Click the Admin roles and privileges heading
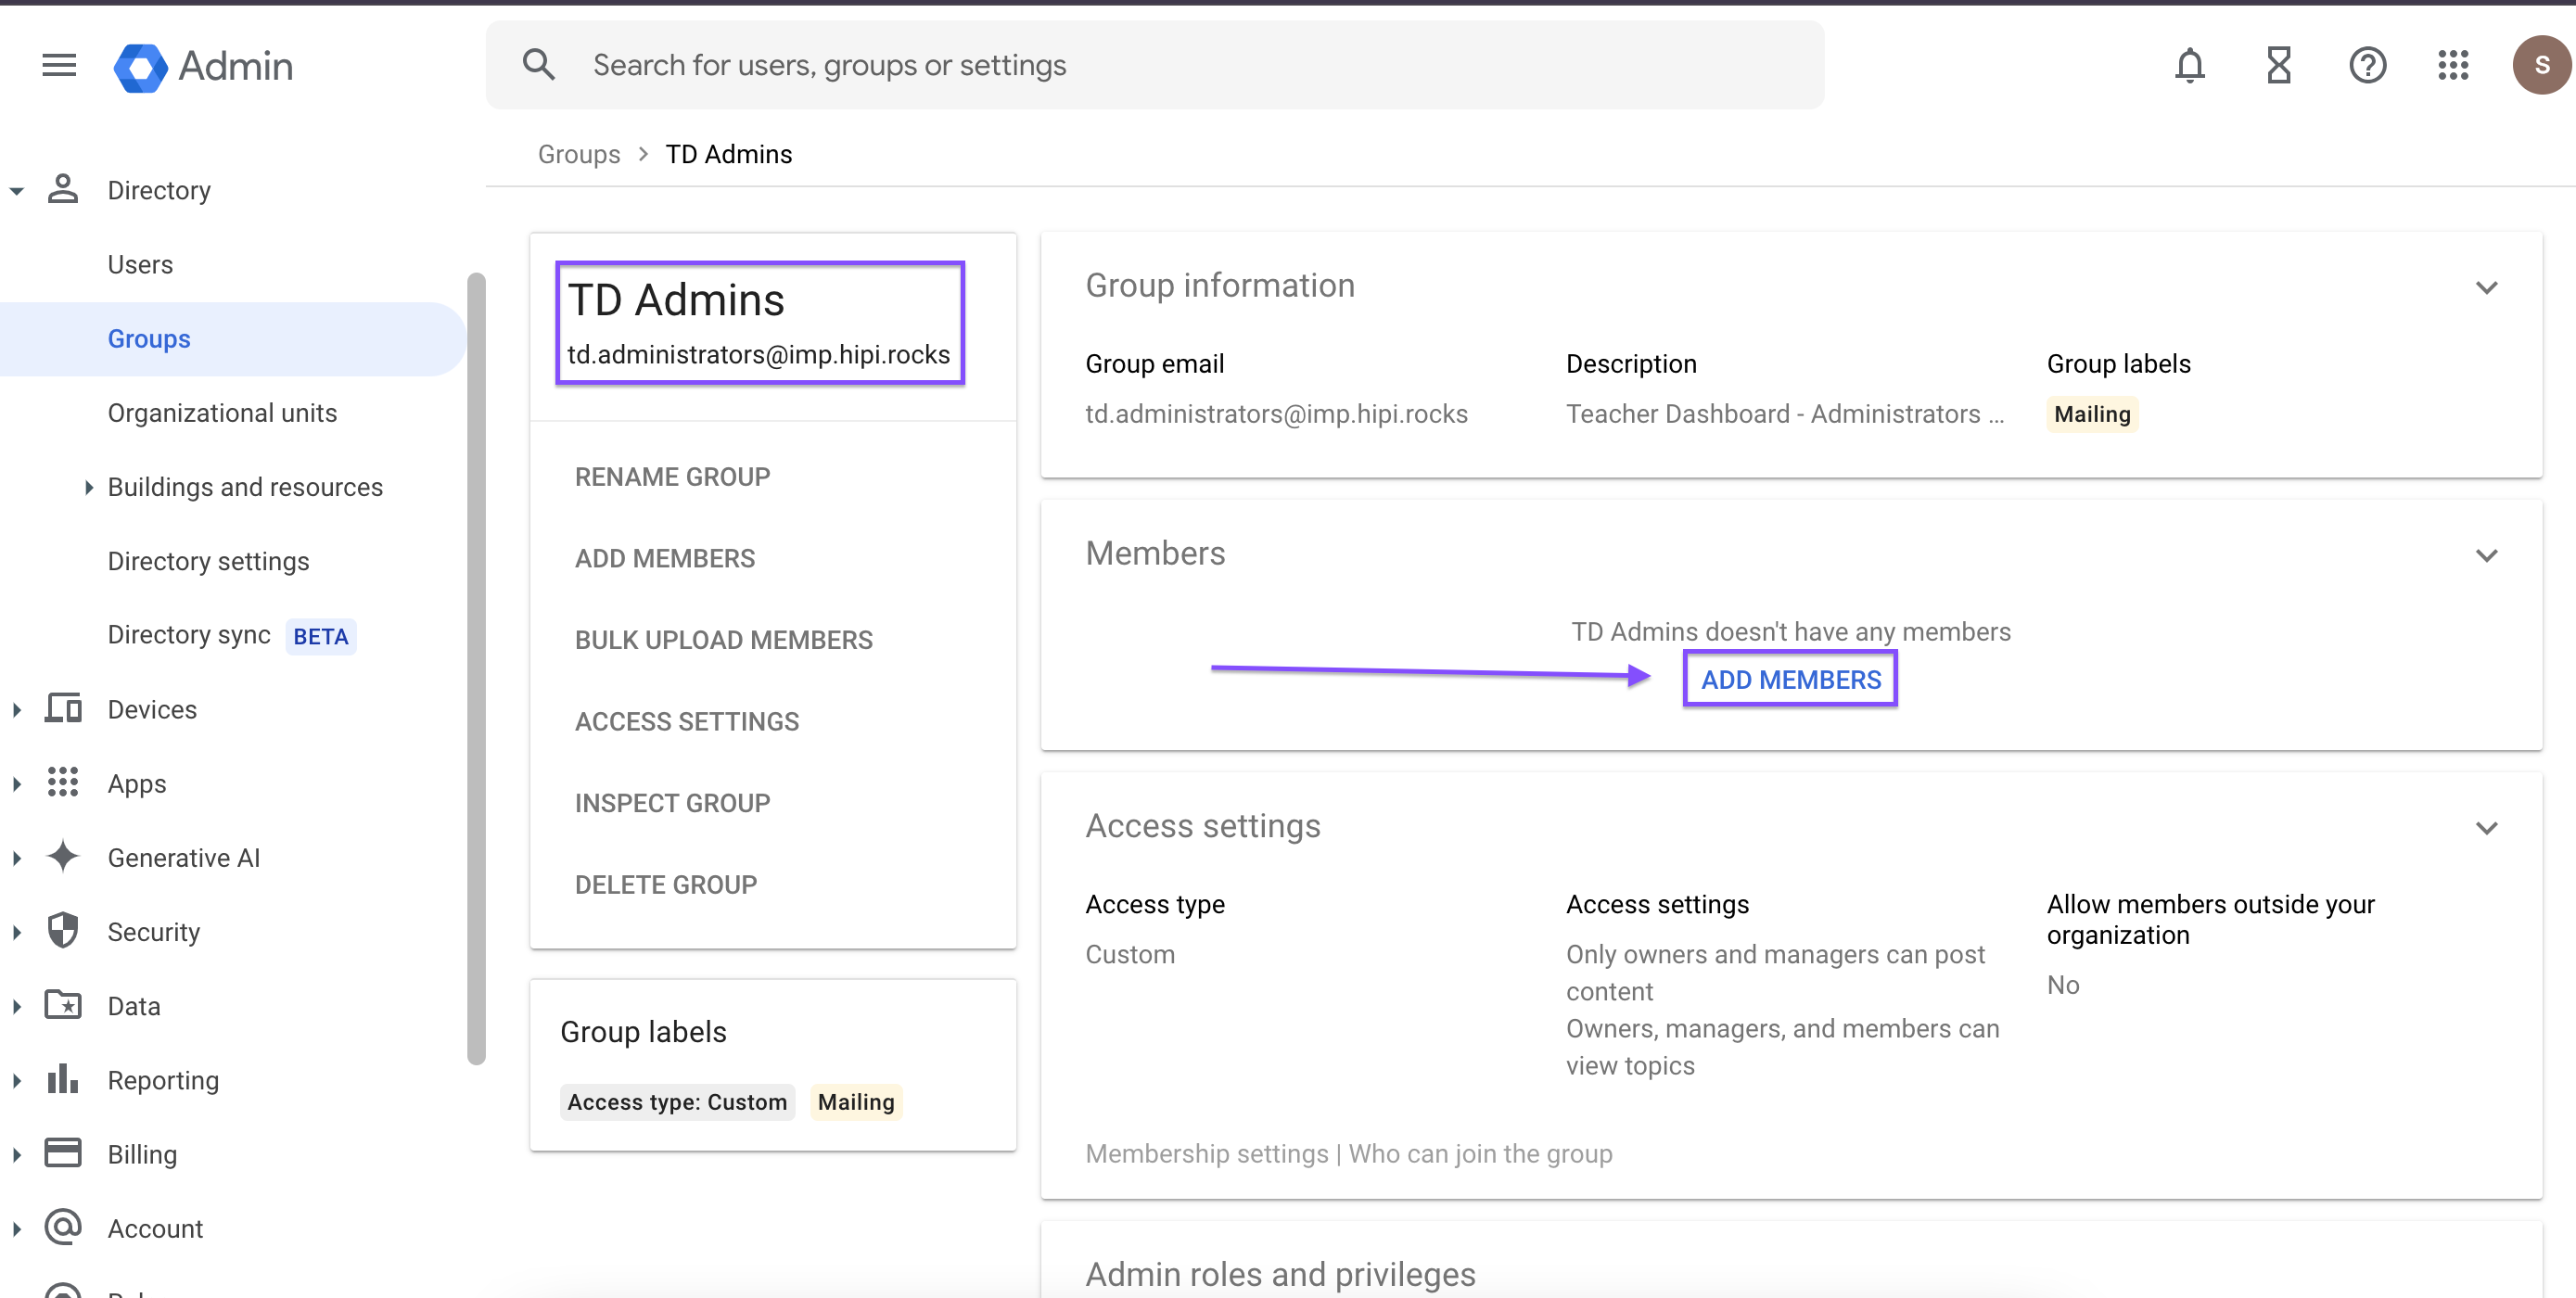2576x1298 pixels. coord(1280,1273)
